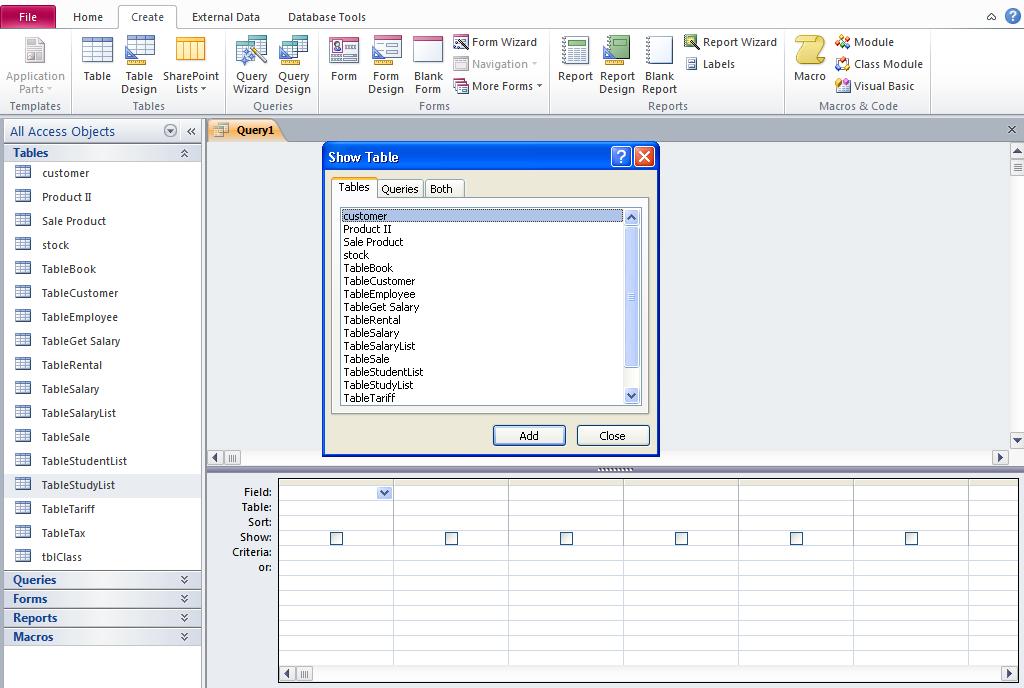Click Show Table list scroll down arrow
The width and height of the screenshot is (1024, 688).
coord(632,396)
